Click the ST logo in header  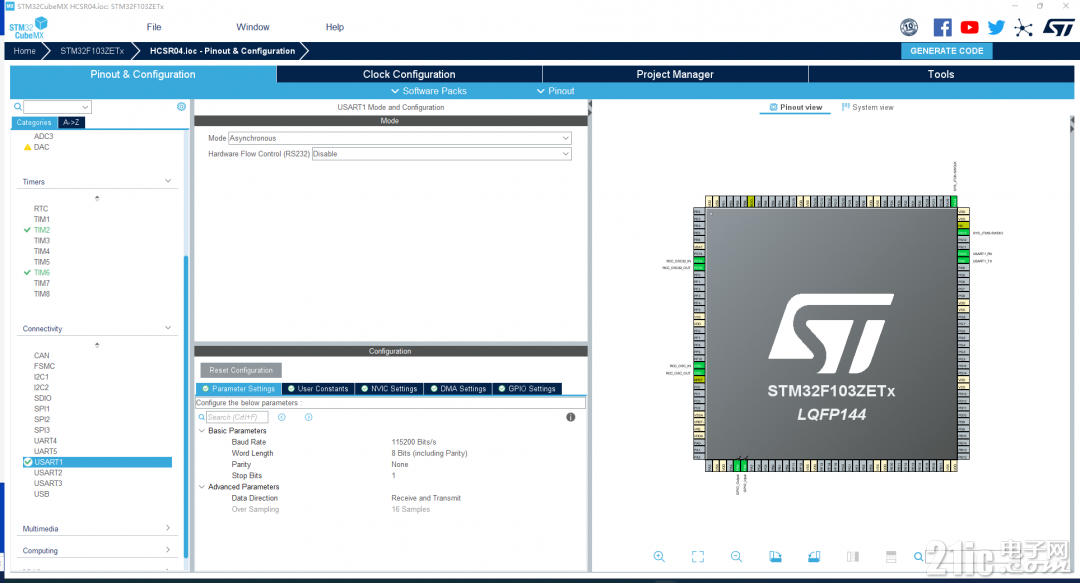(1058, 28)
